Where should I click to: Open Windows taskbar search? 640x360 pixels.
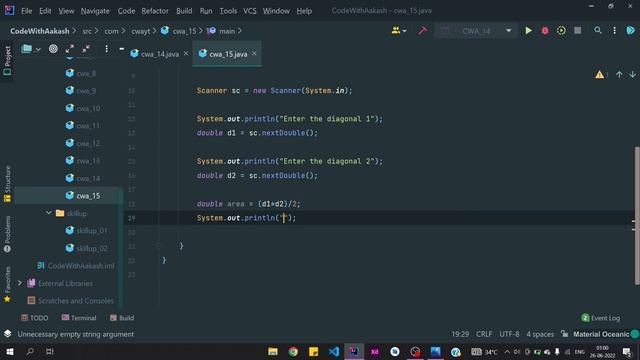click(30, 351)
